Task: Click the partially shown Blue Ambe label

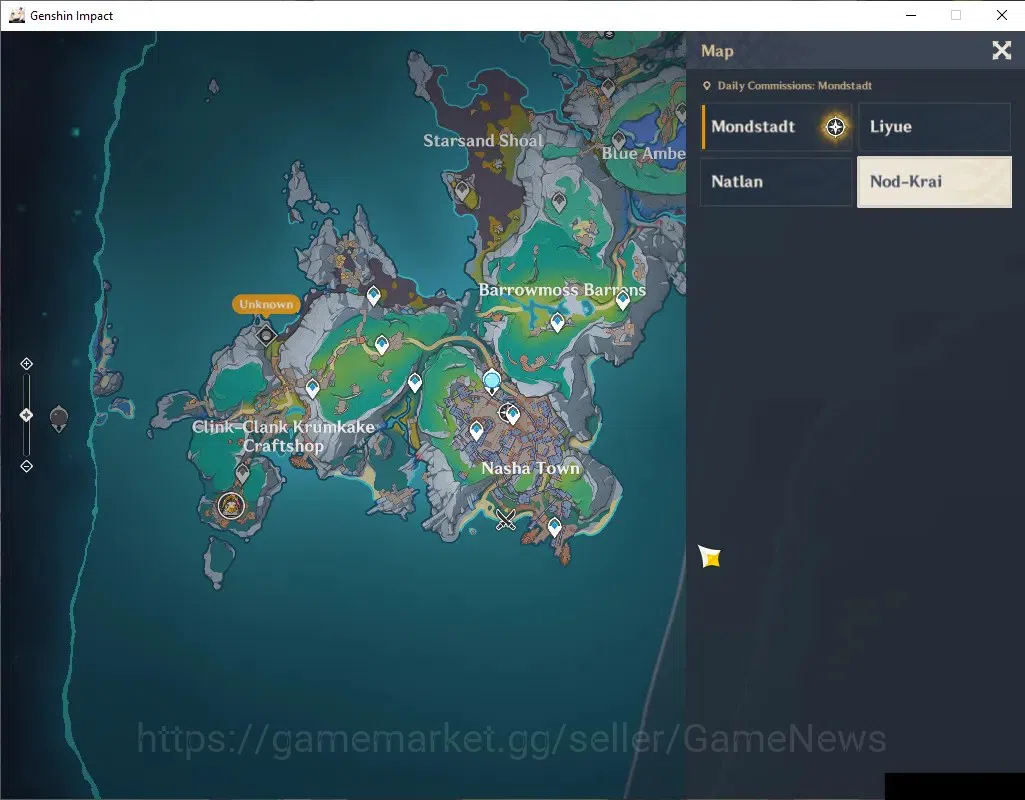Action: click(x=643, y=153)
